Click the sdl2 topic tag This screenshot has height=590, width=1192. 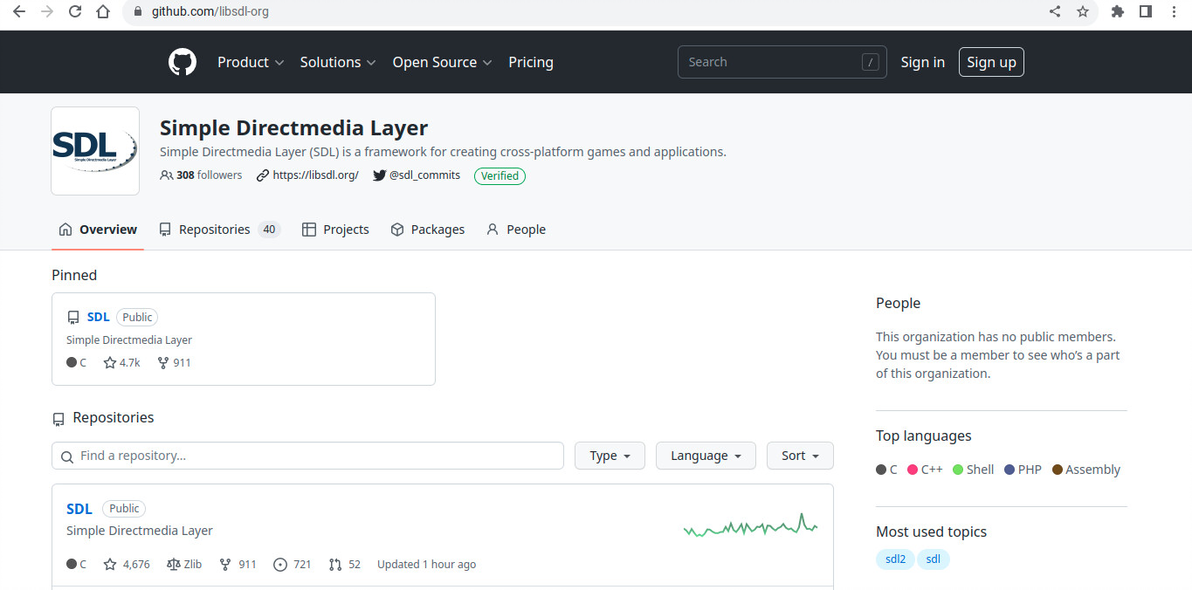[x=895, y=559]
